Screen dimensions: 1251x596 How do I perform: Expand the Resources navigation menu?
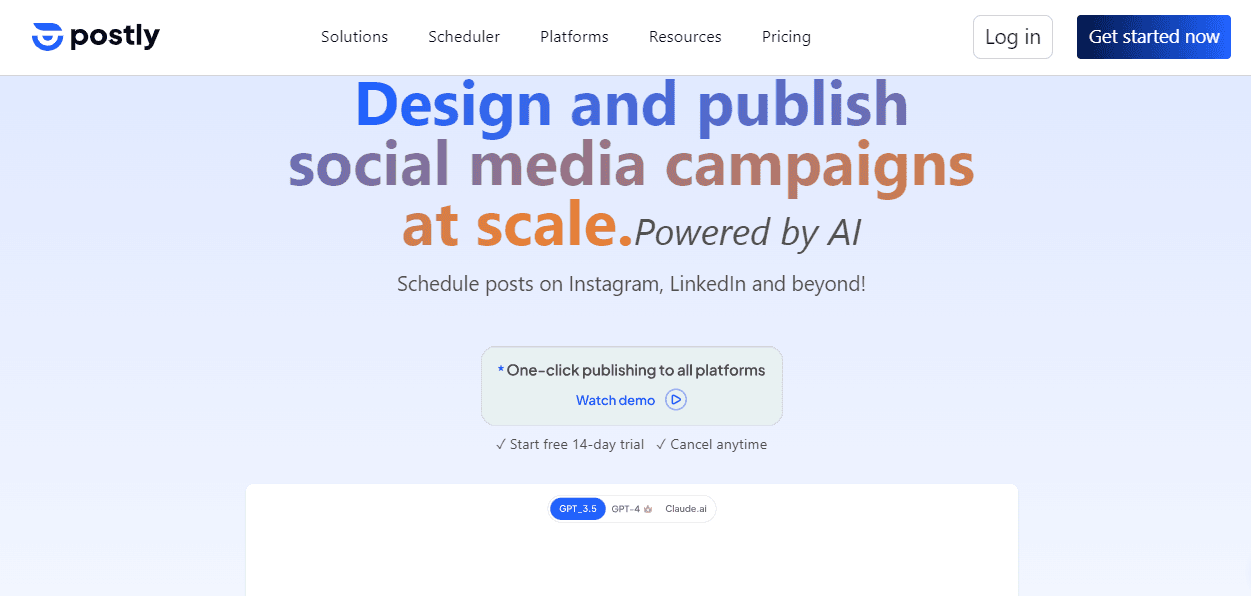685,37
